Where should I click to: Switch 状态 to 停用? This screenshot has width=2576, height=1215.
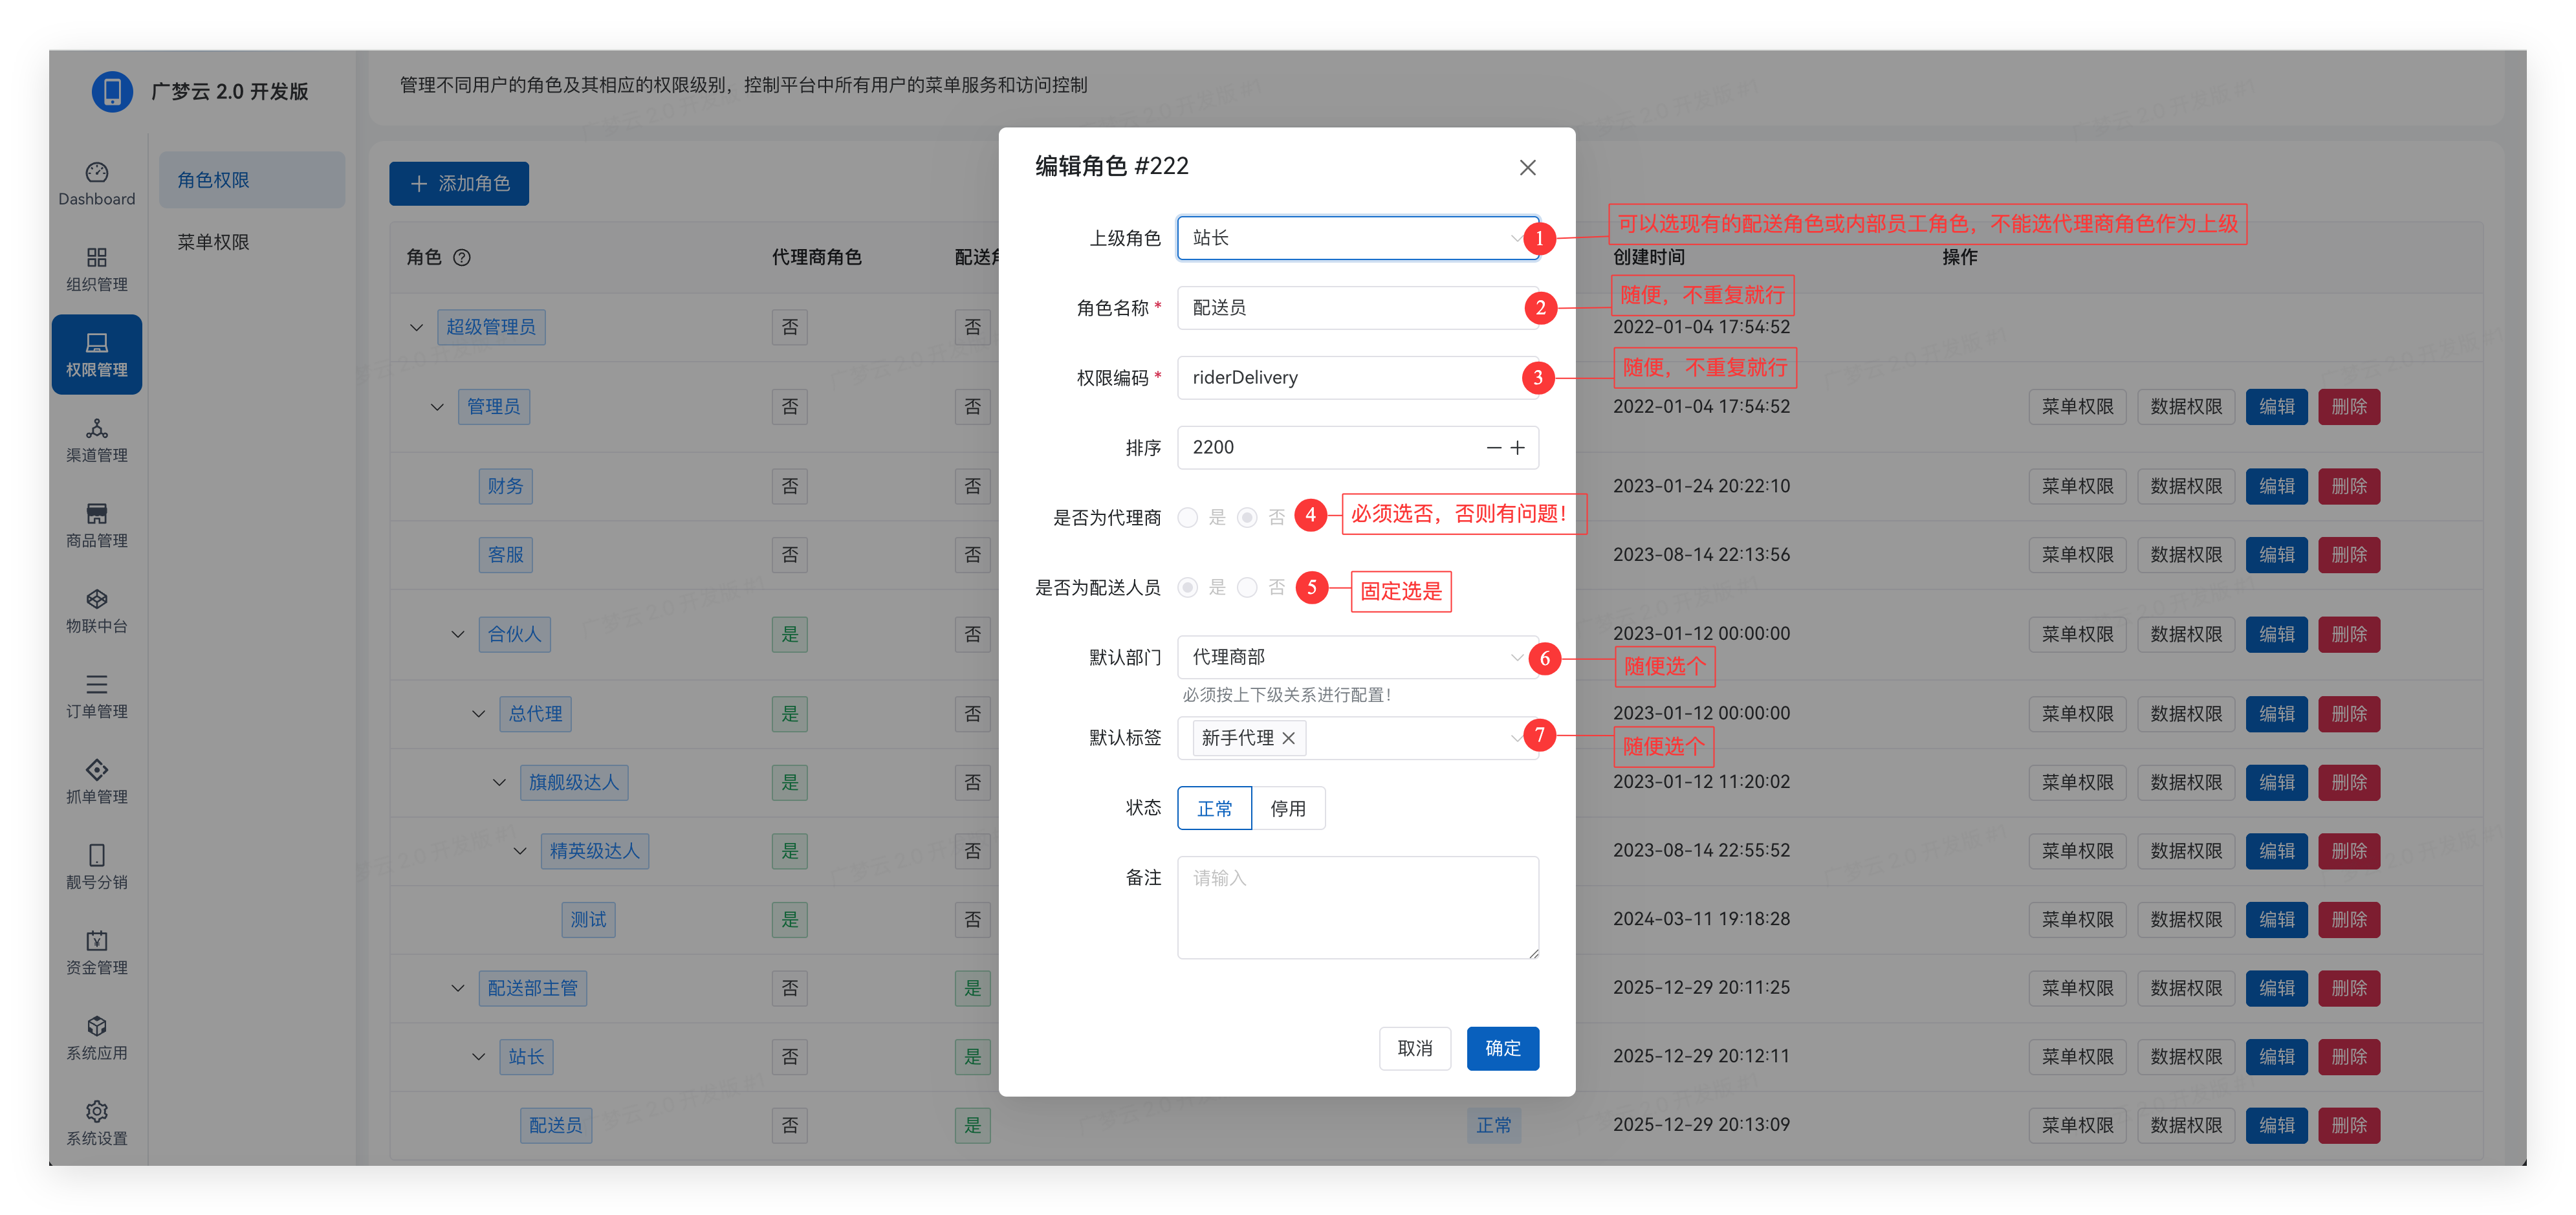tap(1290, 807)
